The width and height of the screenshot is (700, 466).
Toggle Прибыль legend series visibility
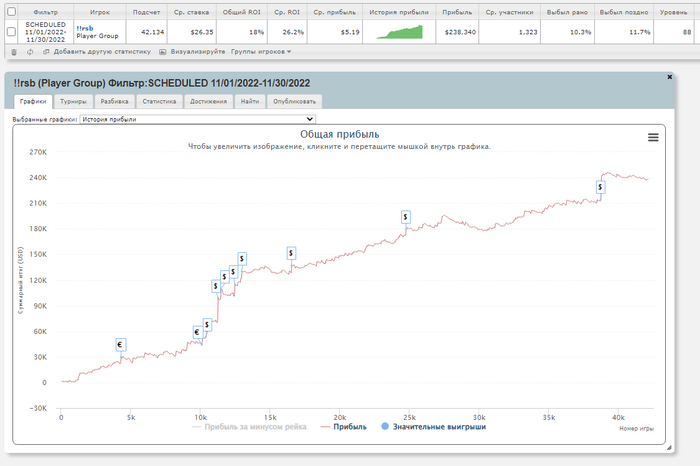(x=344, y=427)
